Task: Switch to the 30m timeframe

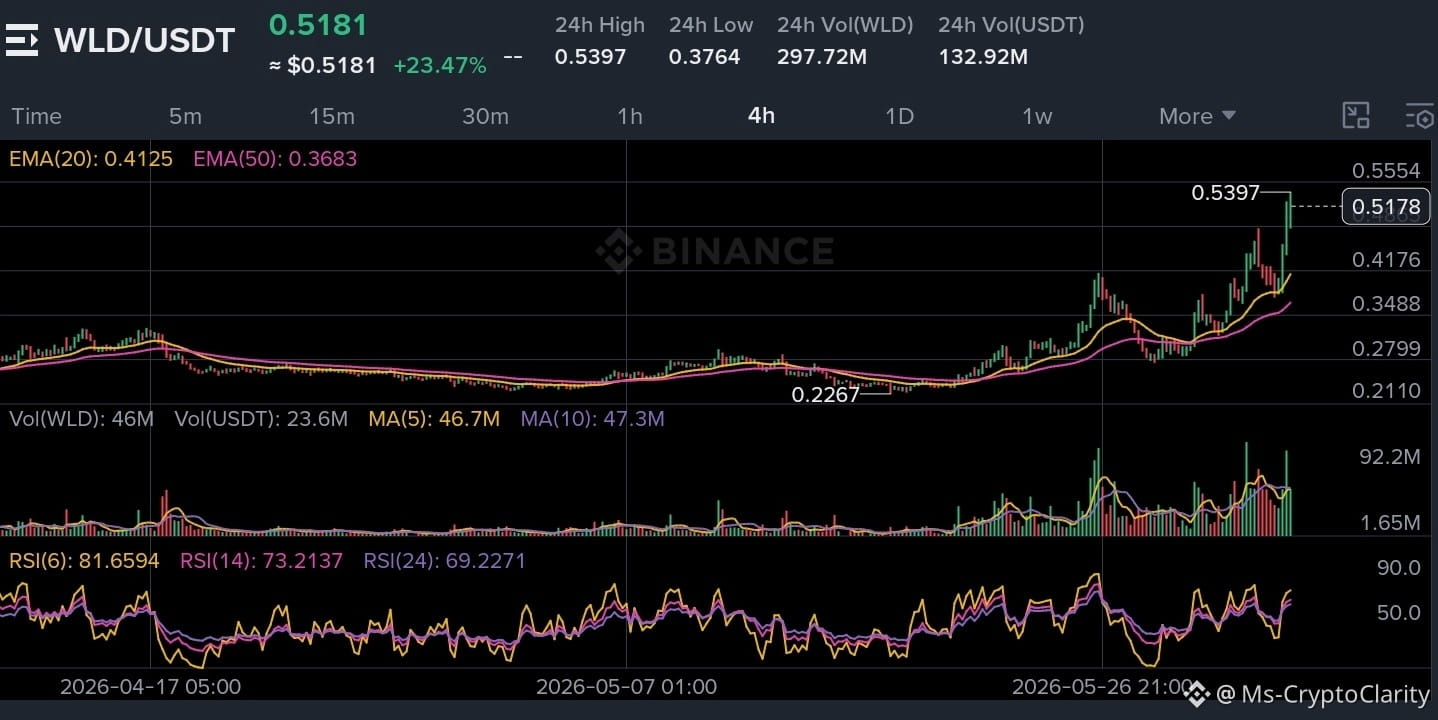Action: point(485,116)
